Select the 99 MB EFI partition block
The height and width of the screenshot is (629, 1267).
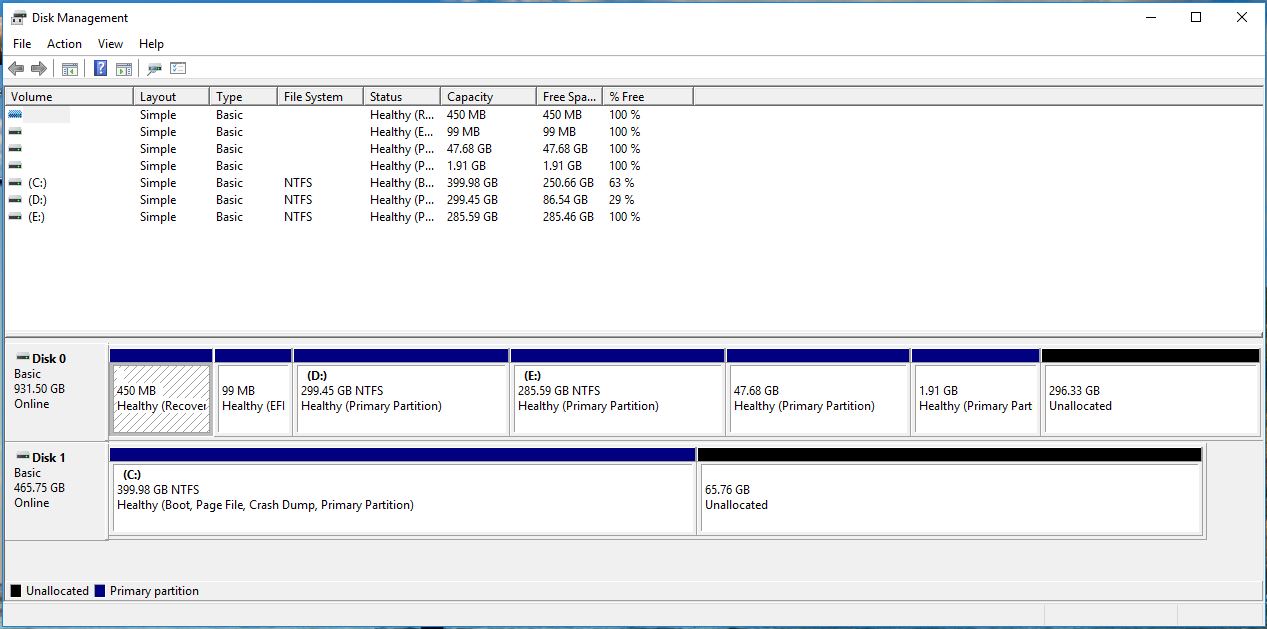[x=253, y=391]
